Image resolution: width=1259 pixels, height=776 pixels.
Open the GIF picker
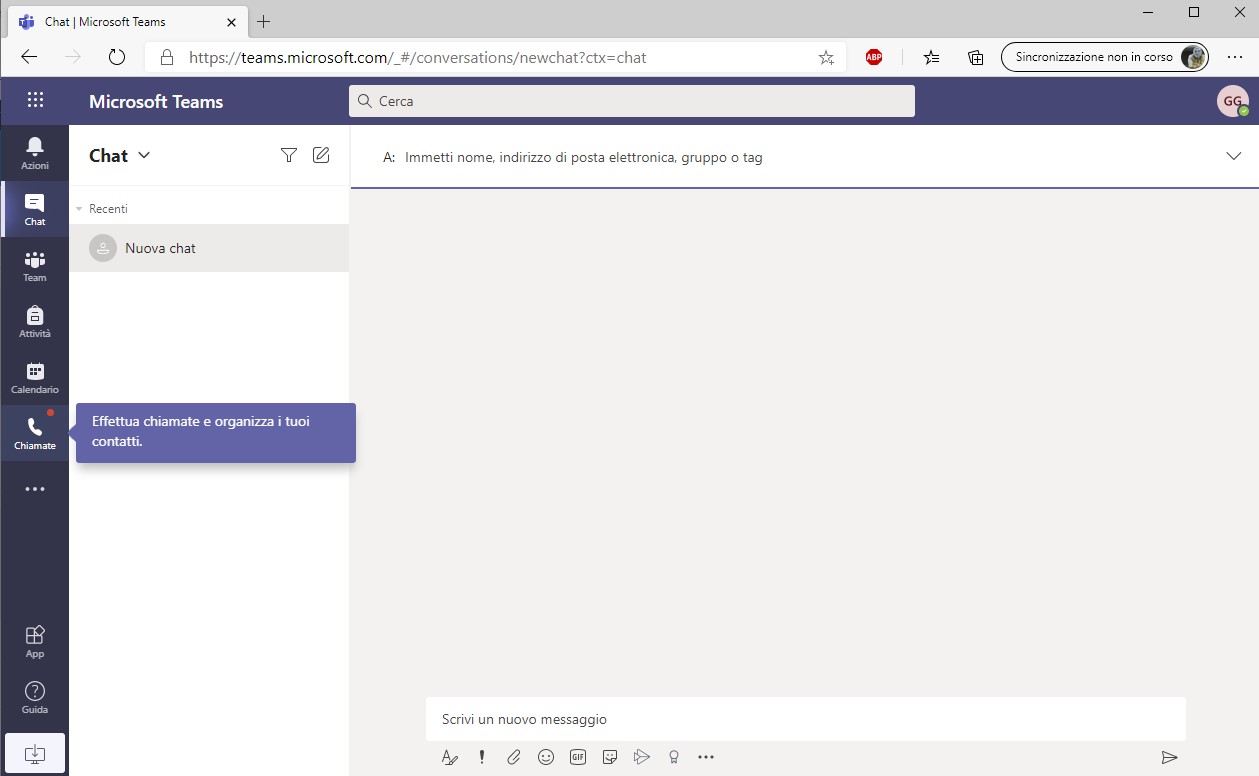[x=578, y=757]
